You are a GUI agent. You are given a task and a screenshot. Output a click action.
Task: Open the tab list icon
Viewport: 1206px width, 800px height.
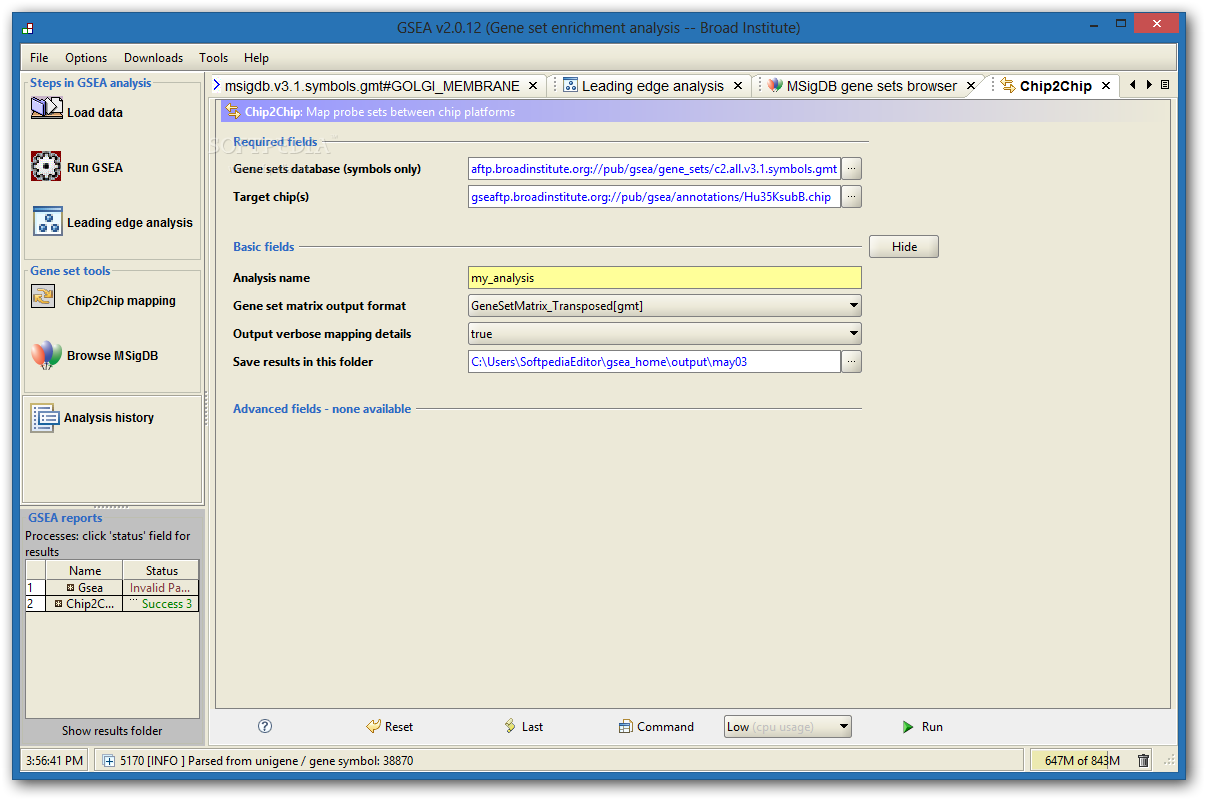click(x=1165, y=85)
